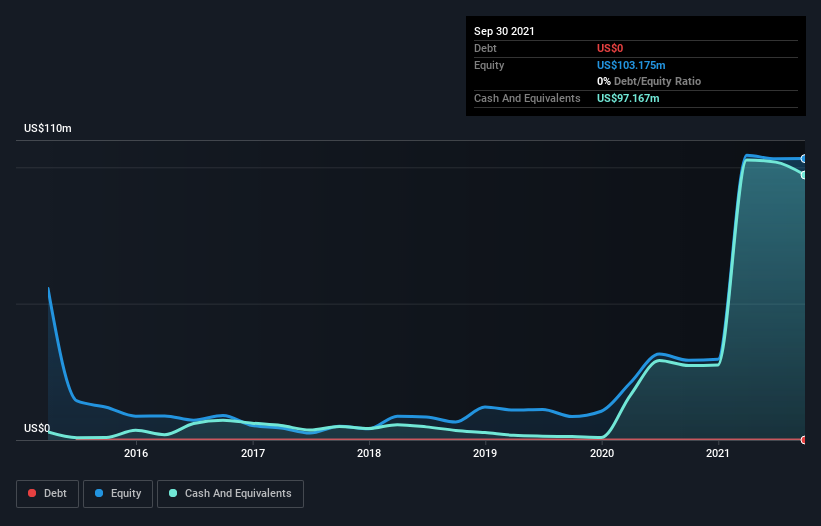
Task: Click the 0% Debt/Equity Ratio text
Action: pos(649,81)
